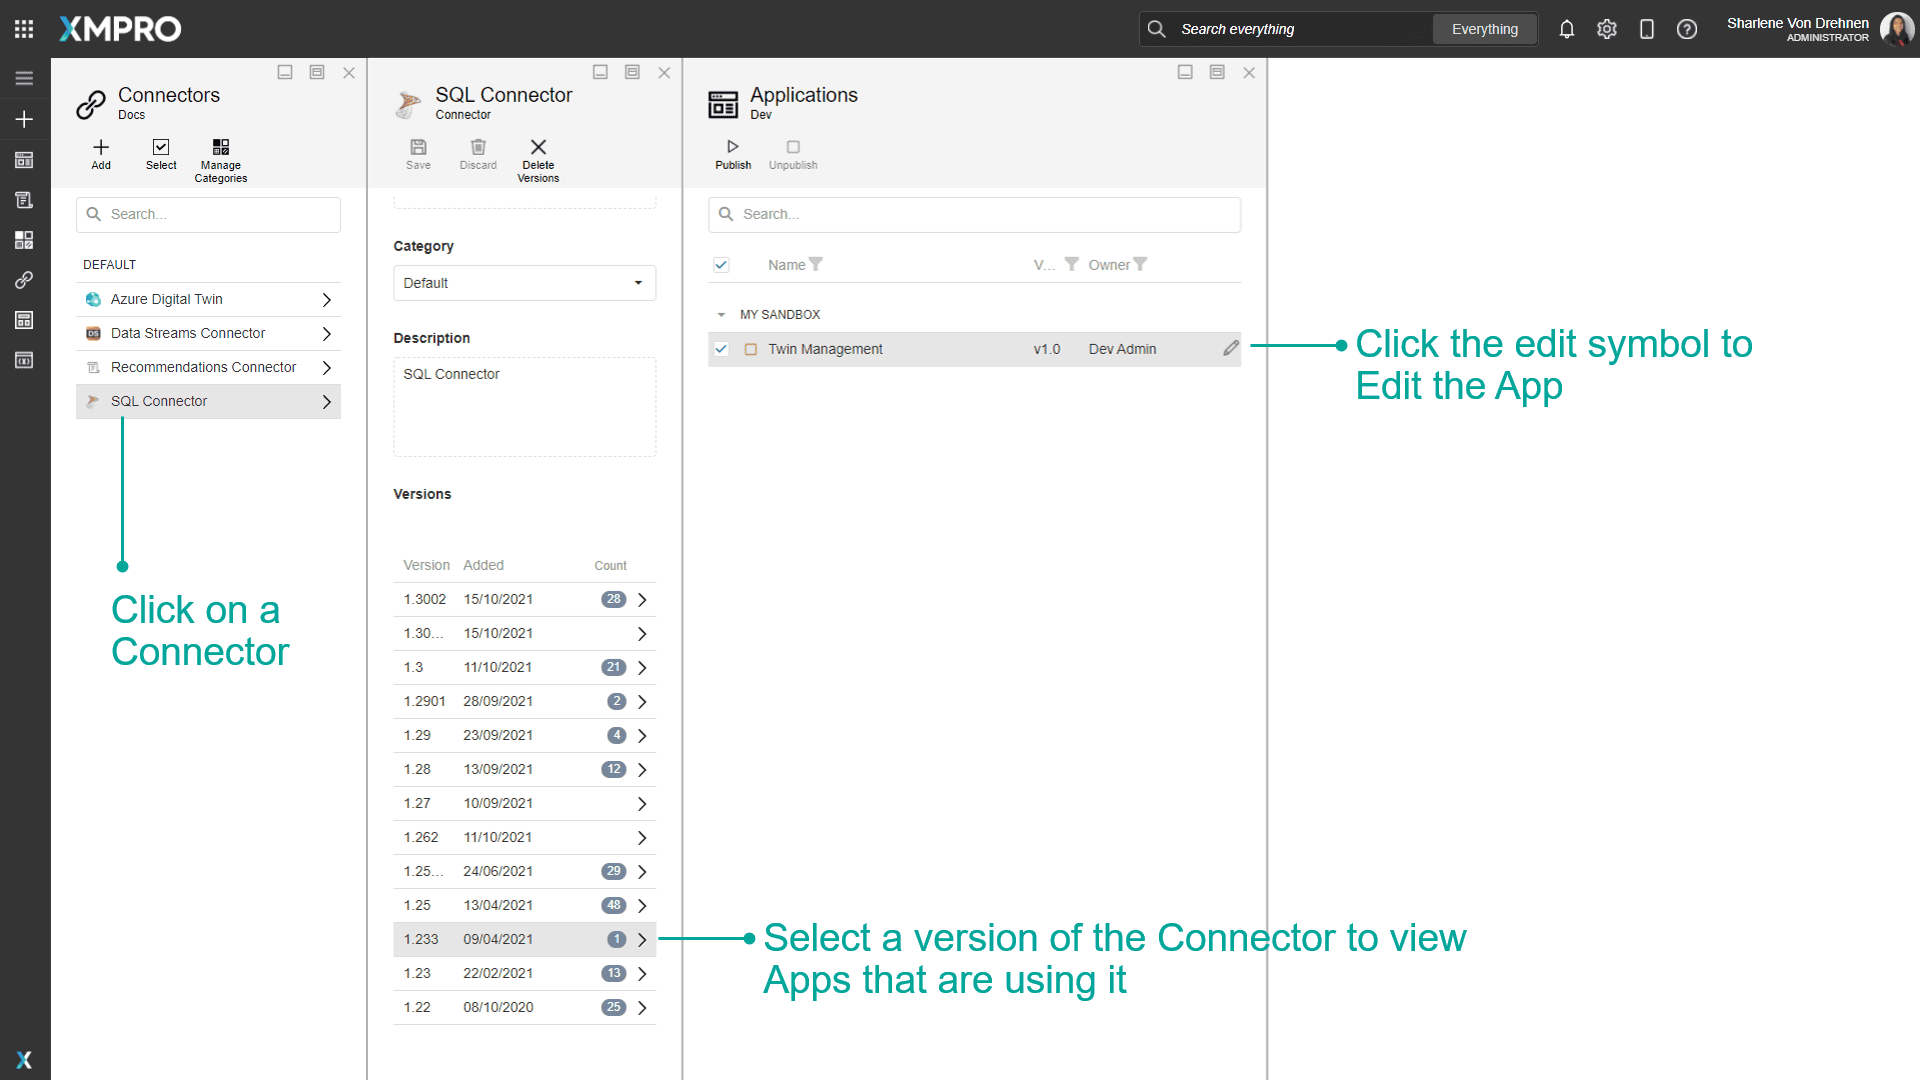Open the app launcher grid icon
Screen dimensions: 1920x1080
[x=23, y=28]
